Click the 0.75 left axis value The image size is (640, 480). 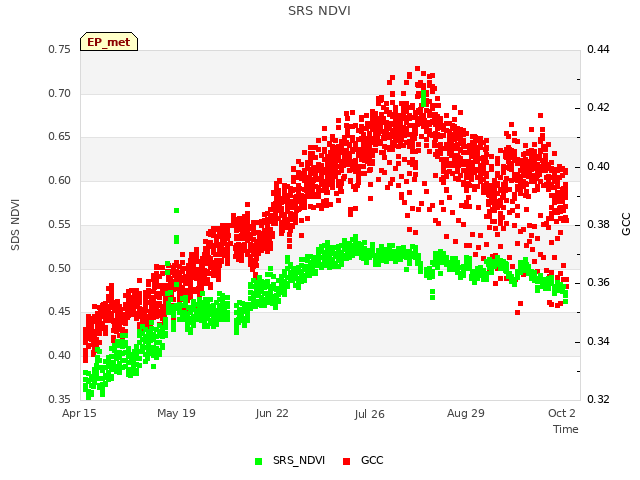point(60,49)
